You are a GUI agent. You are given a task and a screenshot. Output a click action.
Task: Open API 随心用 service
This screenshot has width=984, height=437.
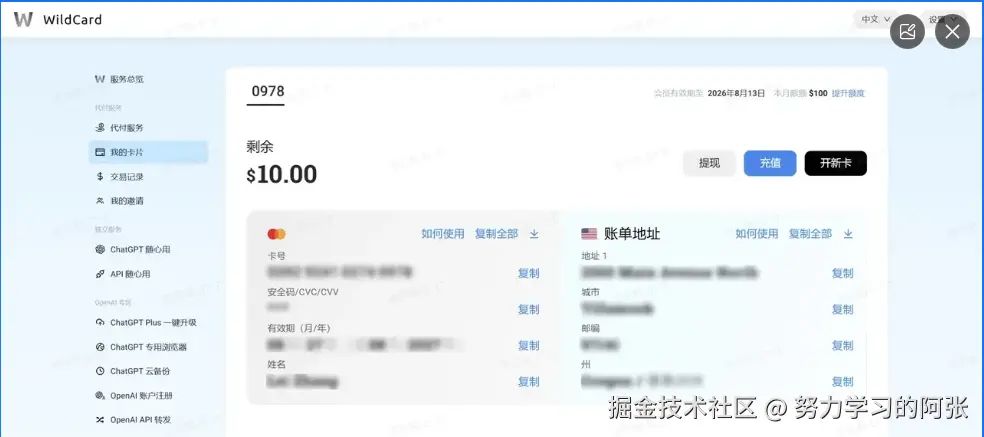(x=122, y=274)
